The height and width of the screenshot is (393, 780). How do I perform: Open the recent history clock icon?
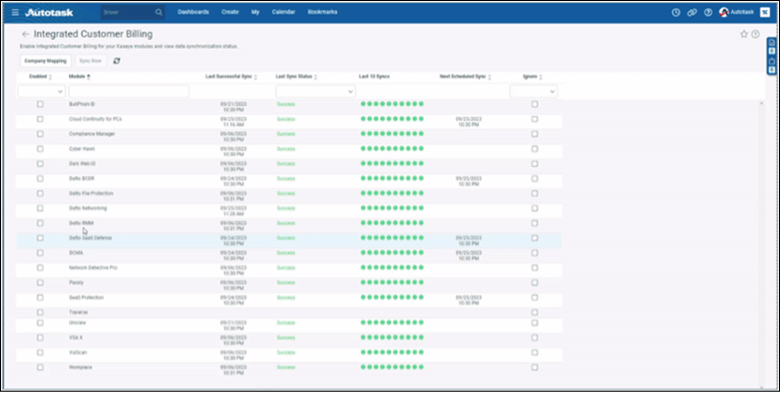coord(676,12)
